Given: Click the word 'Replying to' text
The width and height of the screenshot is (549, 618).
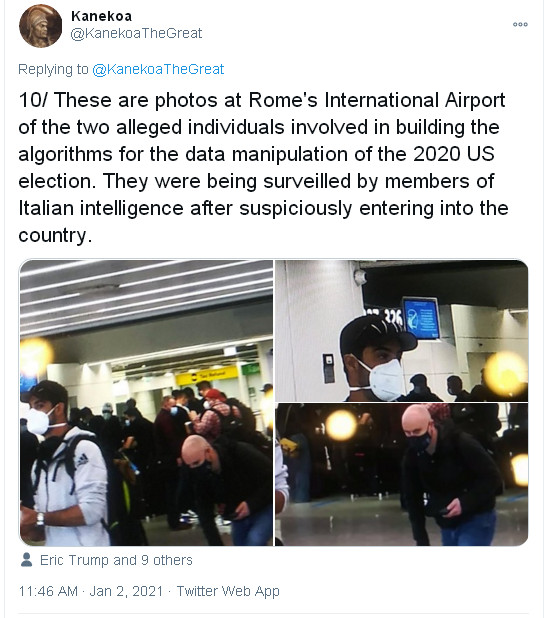Looking at the screenshot, I should click(x=53, y=69).
